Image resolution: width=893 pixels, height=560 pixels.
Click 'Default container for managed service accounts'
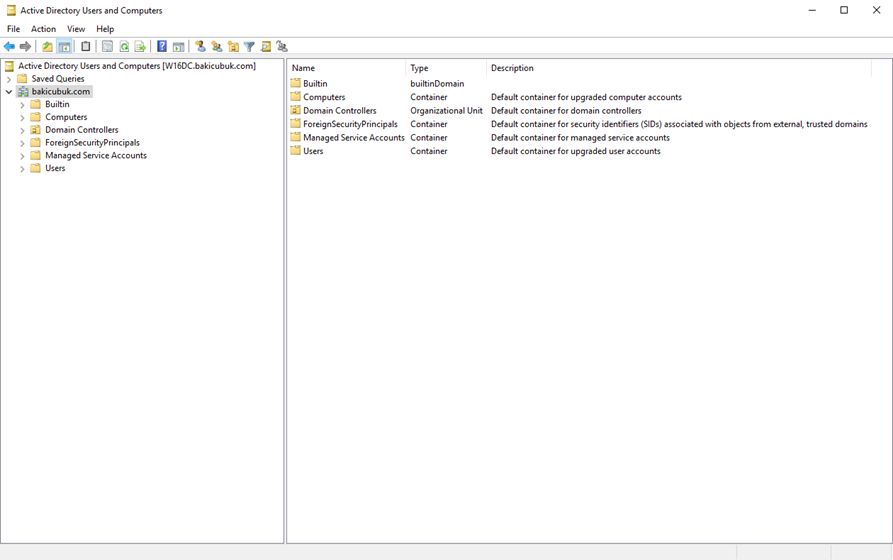(580, 138)
